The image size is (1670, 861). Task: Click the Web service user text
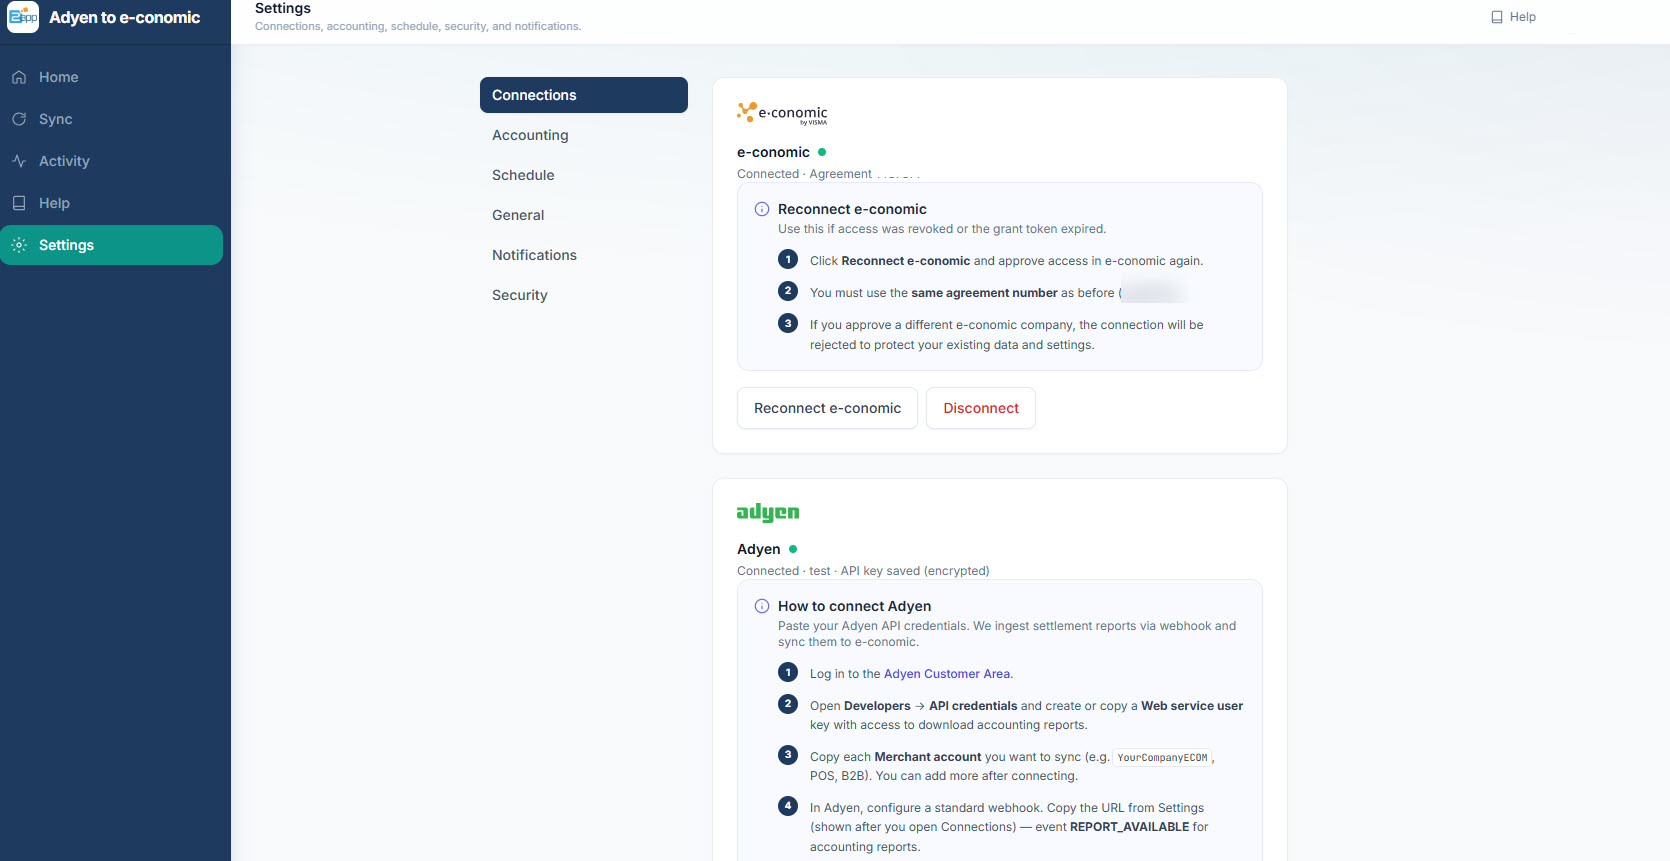pos(1192,706)
